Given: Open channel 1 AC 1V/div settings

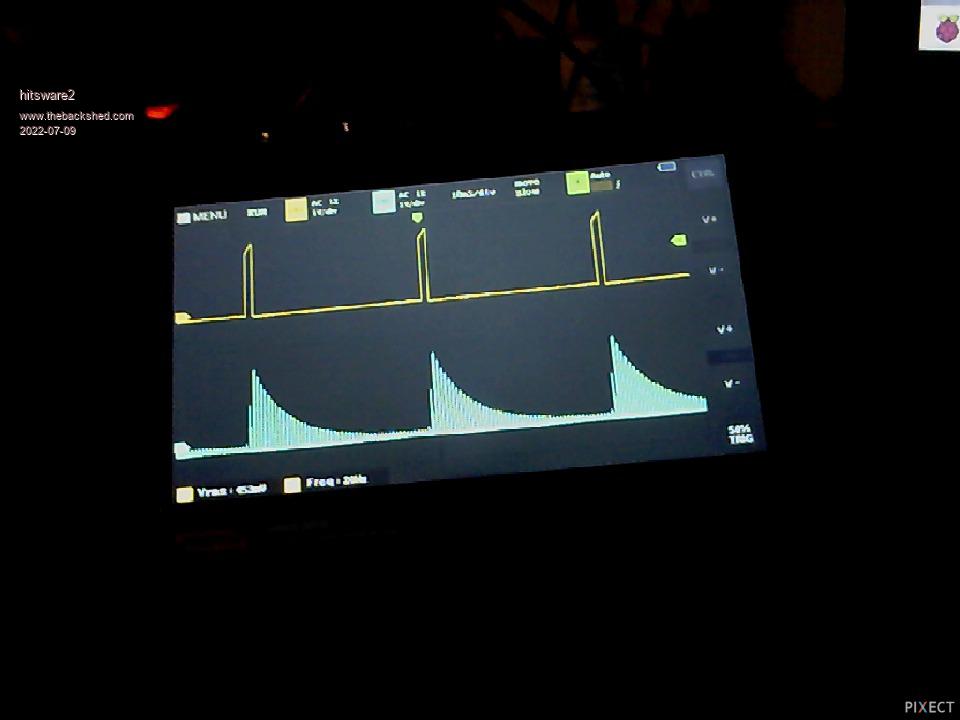Looking at the screenshot, I should (x=325, y=207).
